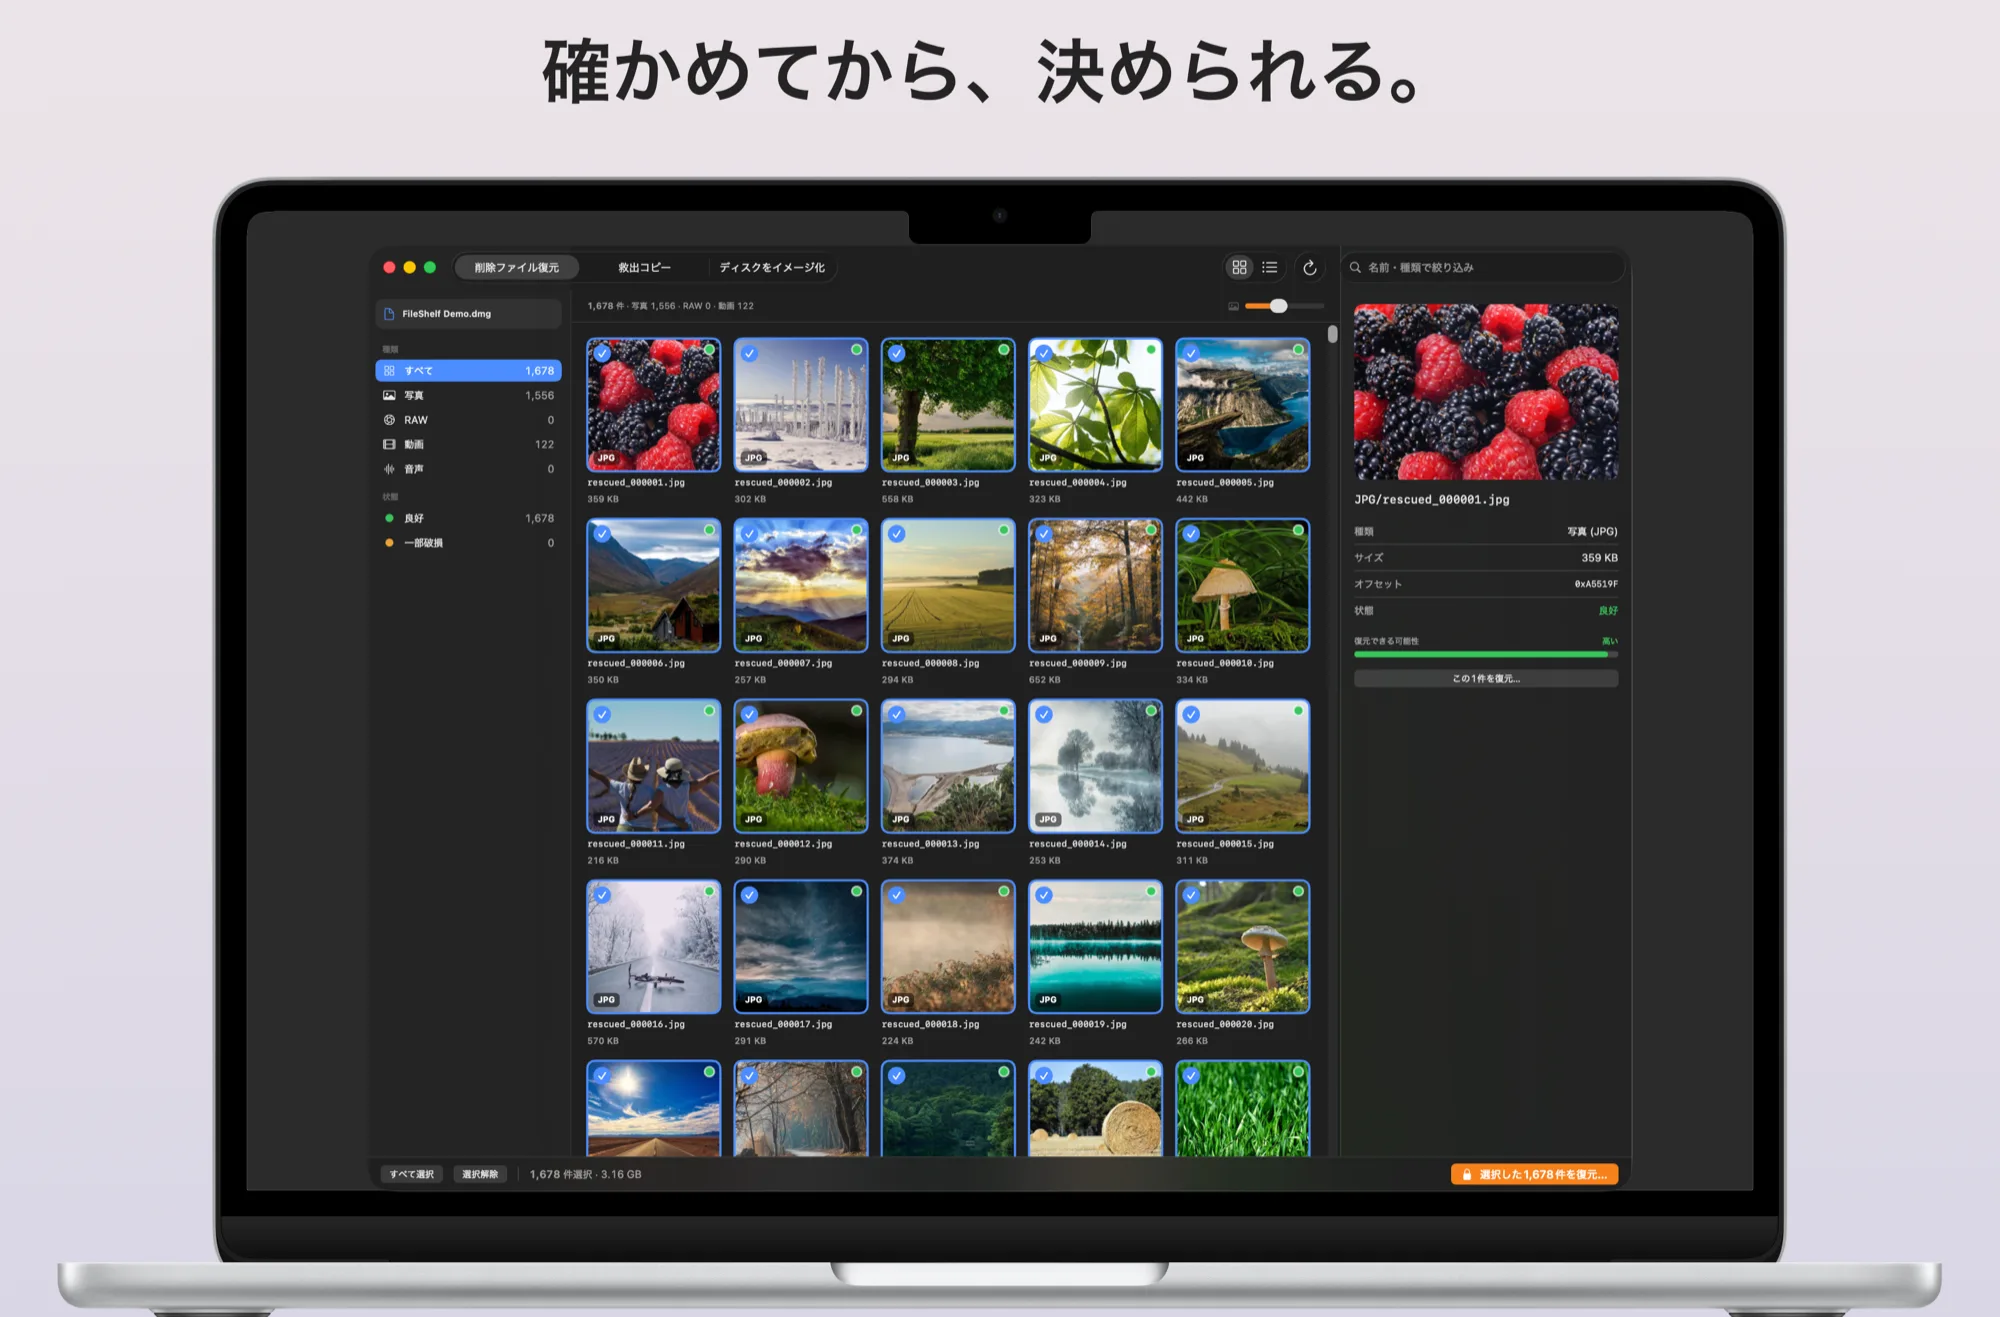Screen dimensions: 2000x1317
Task: Toggle checkmark on rescued_000008.jpg
Action: click(897, 534)
